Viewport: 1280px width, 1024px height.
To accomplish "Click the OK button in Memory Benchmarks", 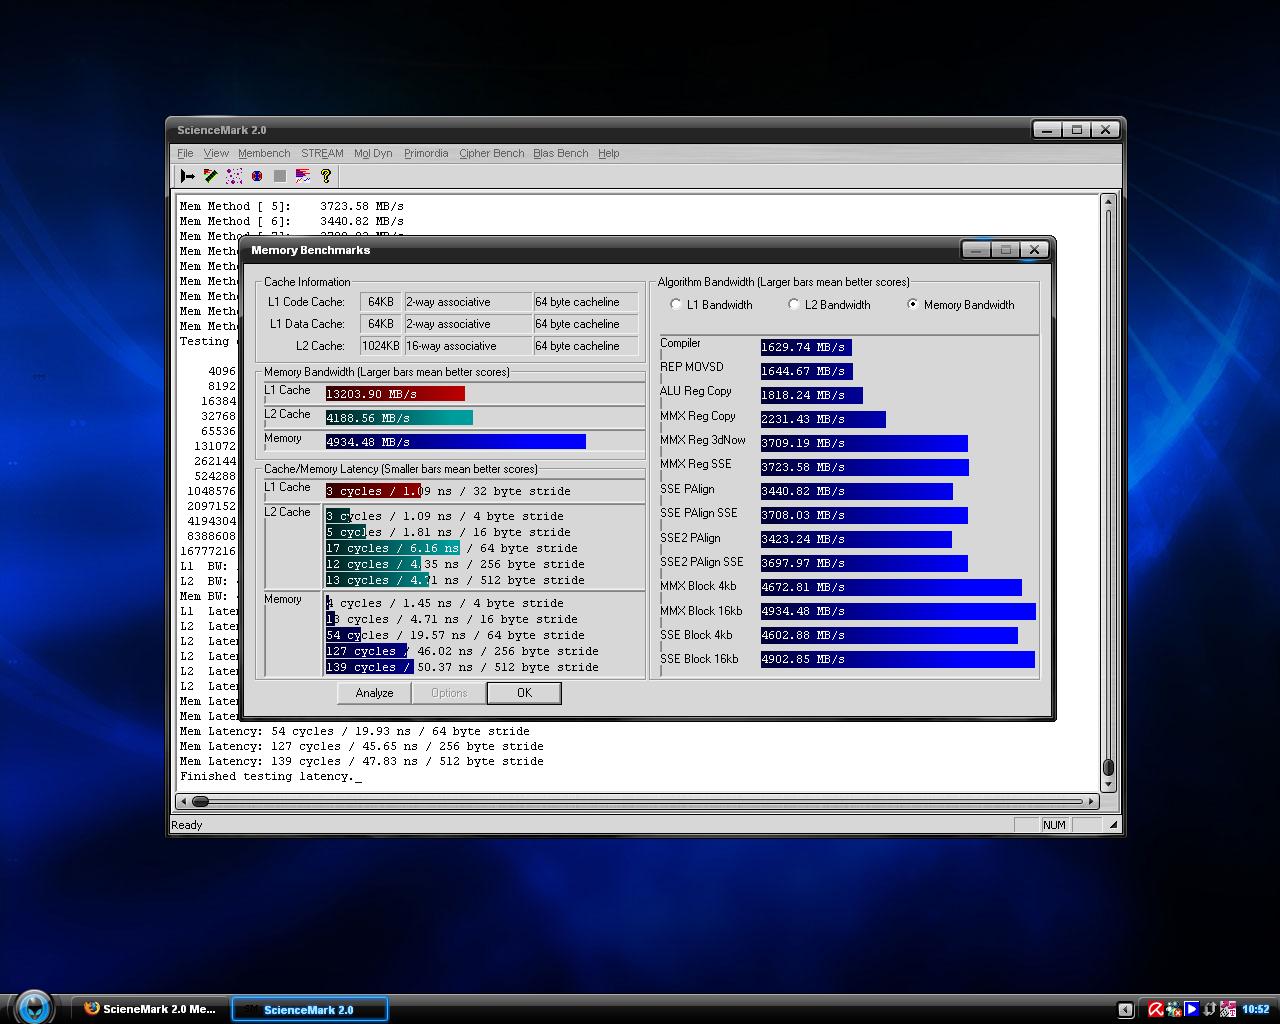I will [524, 693].
